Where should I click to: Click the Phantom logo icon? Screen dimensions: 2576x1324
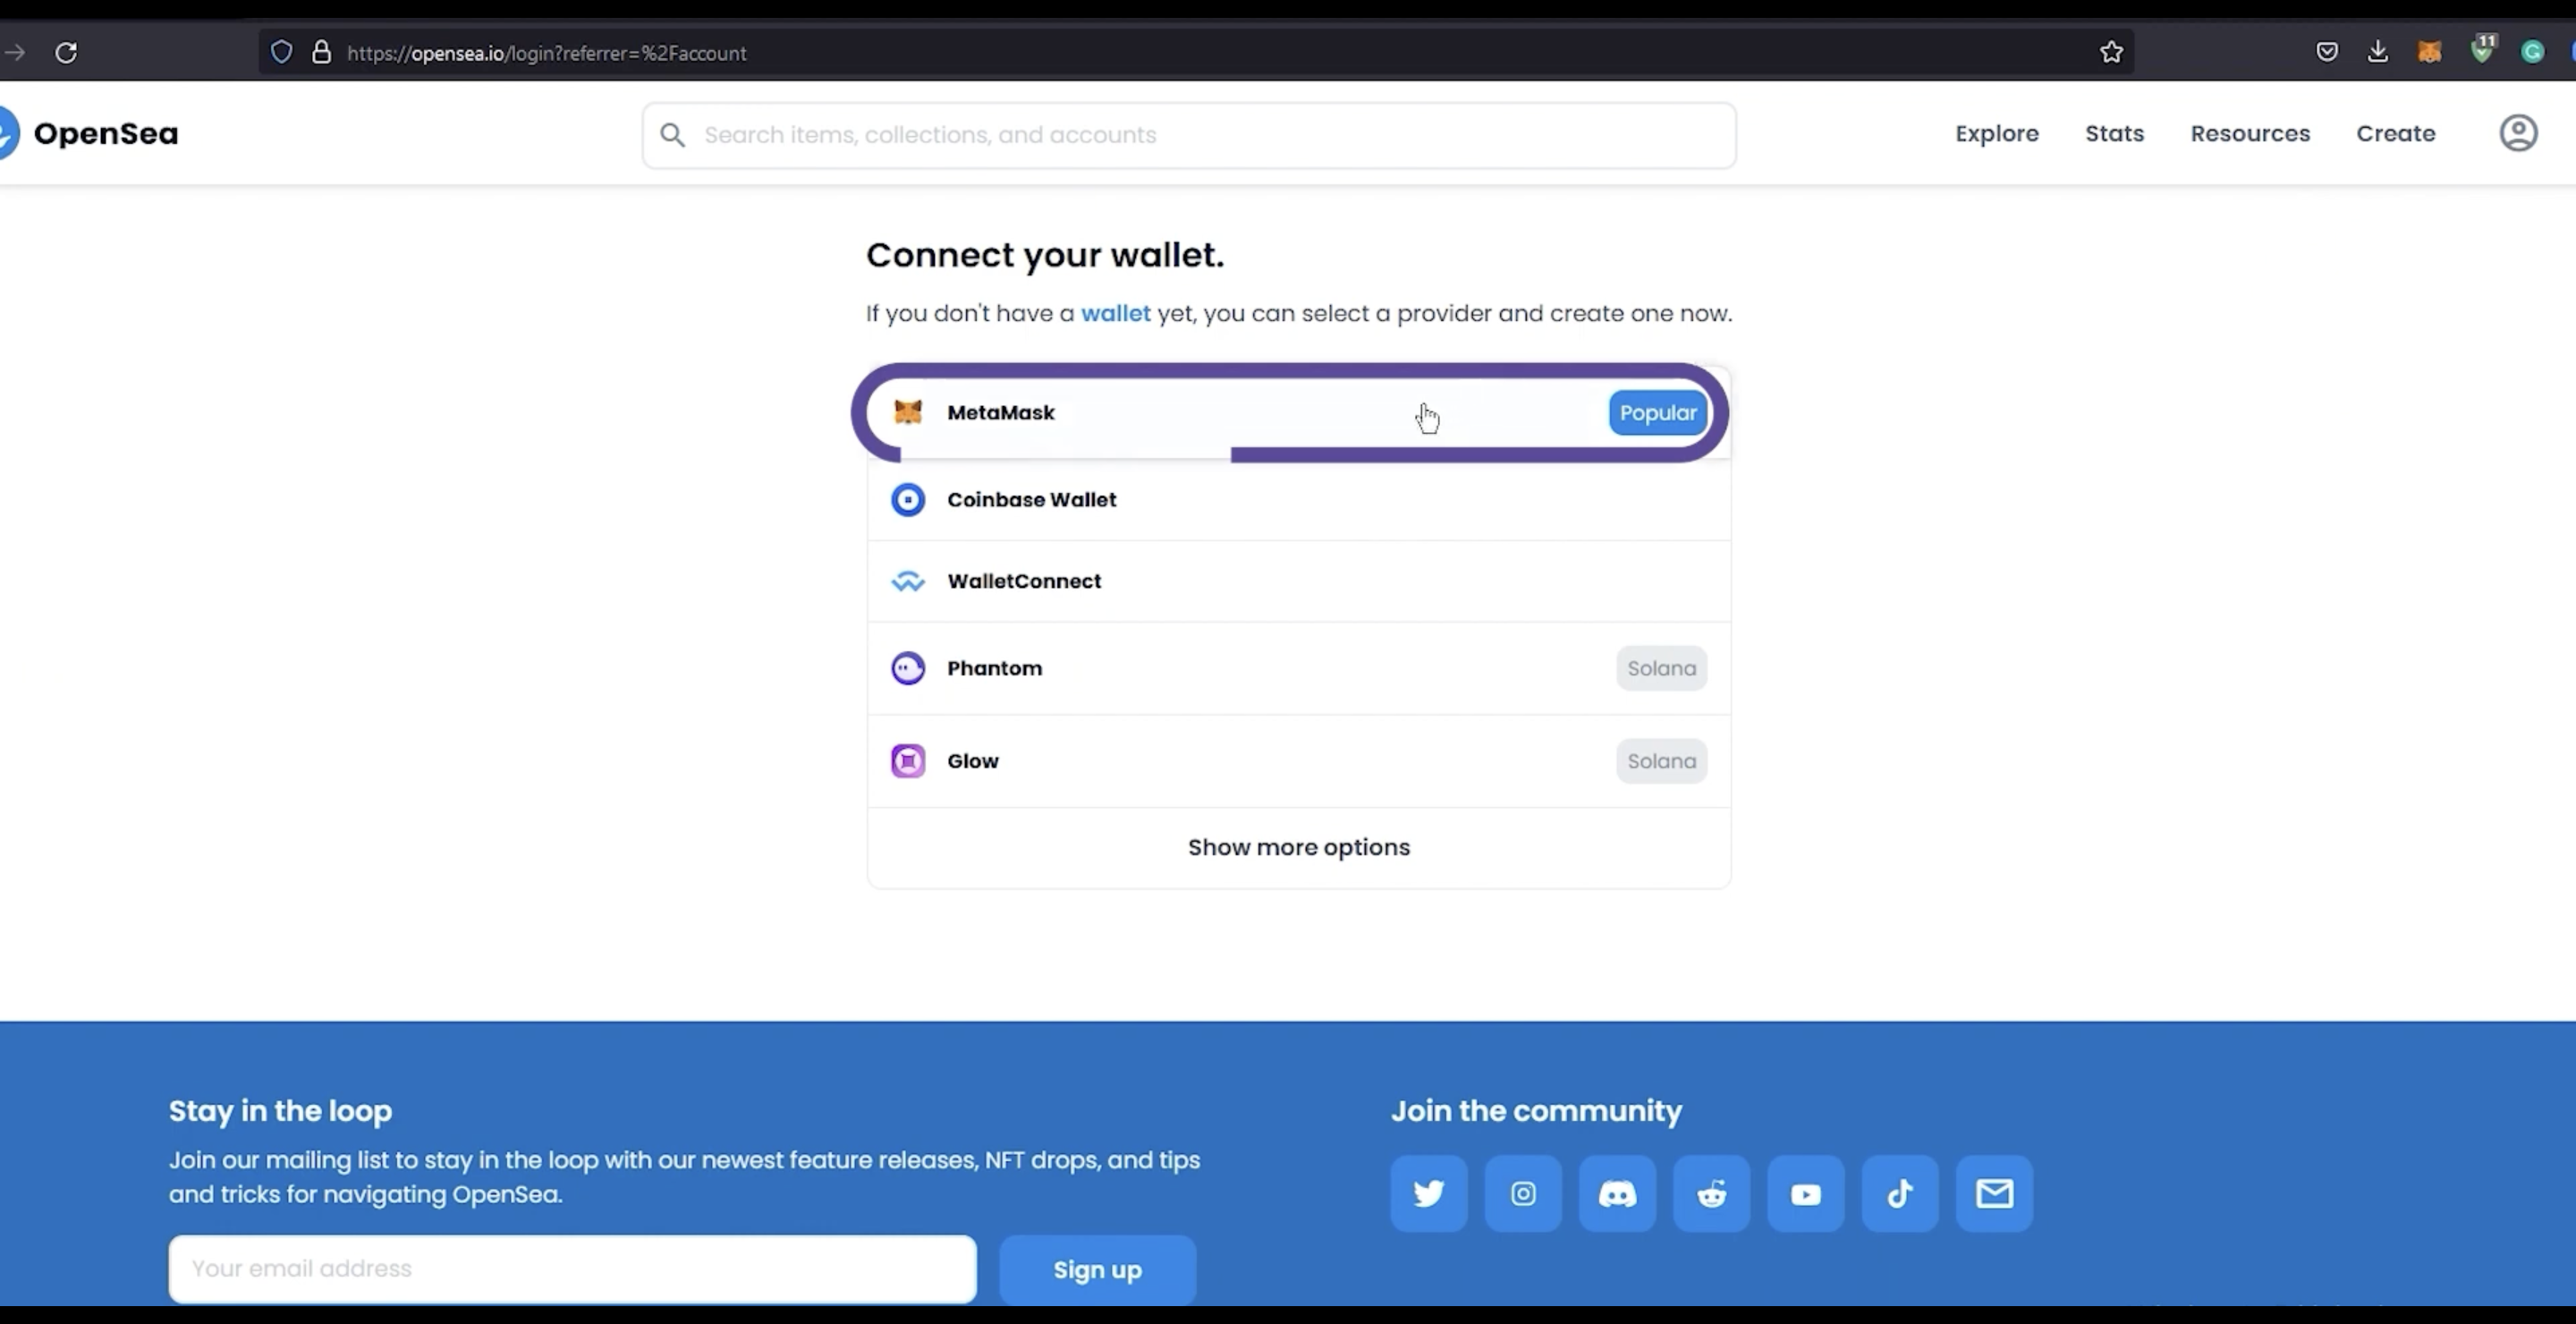tap(908, 668)
